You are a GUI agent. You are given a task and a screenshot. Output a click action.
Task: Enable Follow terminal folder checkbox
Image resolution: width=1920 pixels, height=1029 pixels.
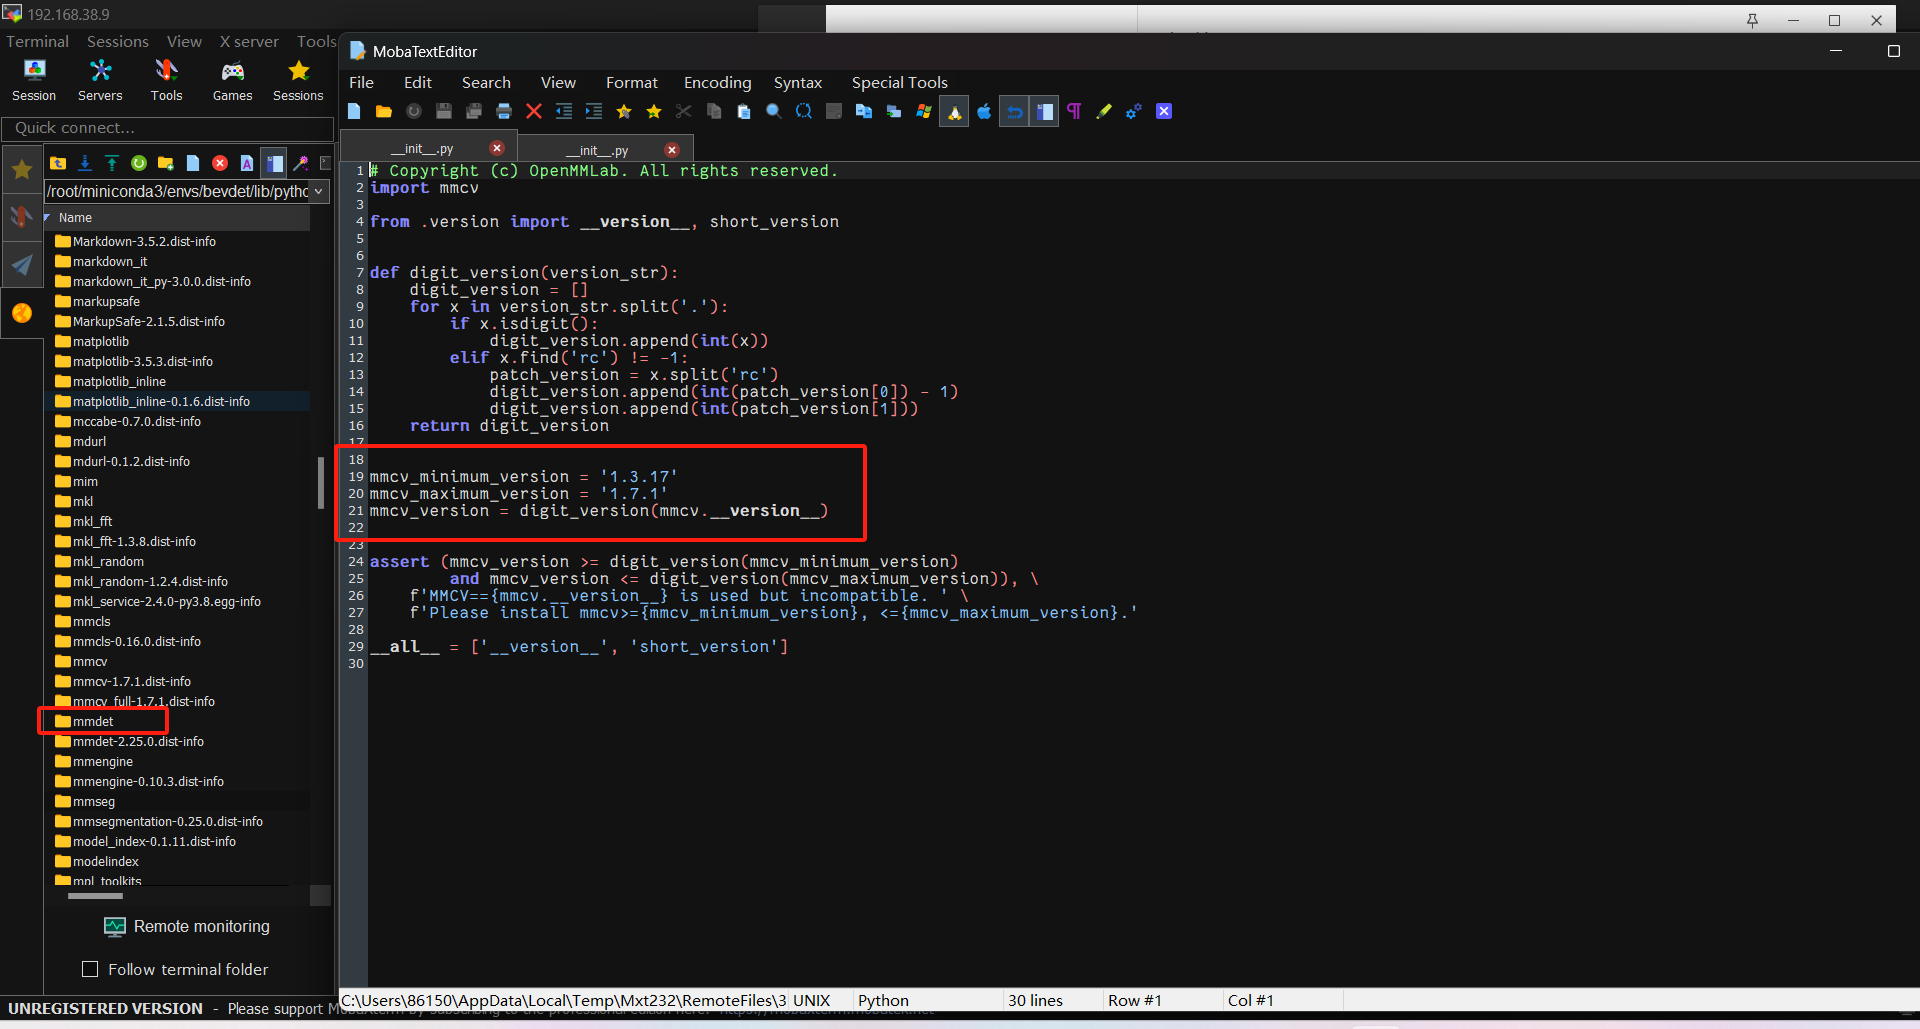90,969
